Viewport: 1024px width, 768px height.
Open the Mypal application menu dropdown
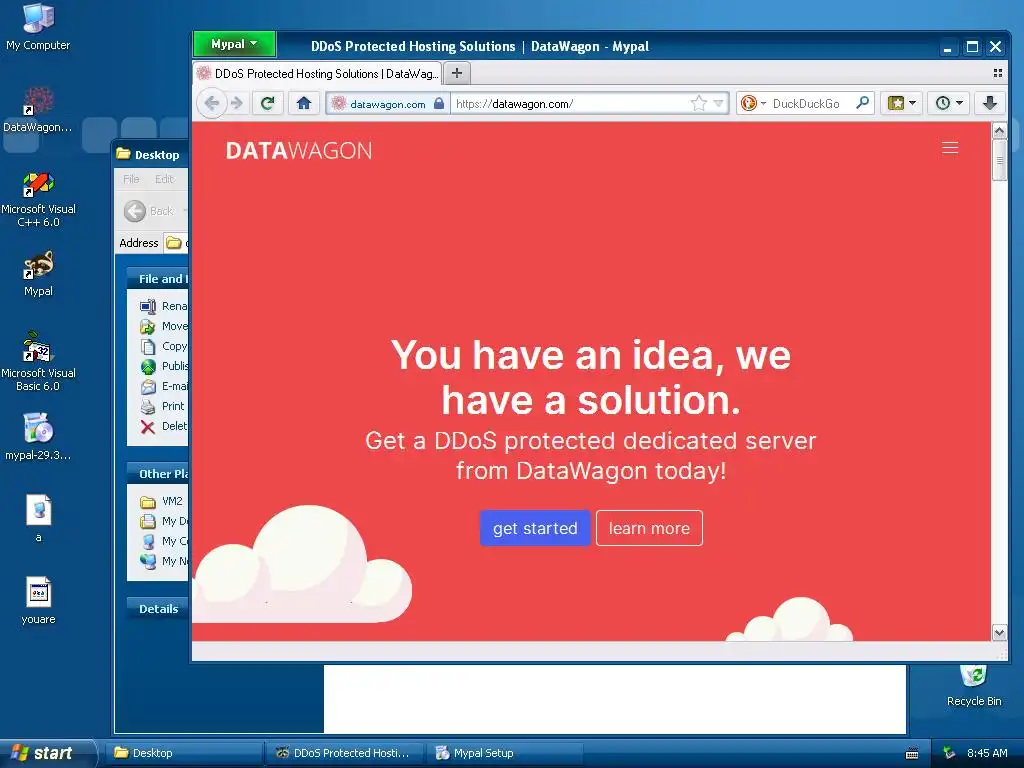pyautogui.click(x=234, y=44)
